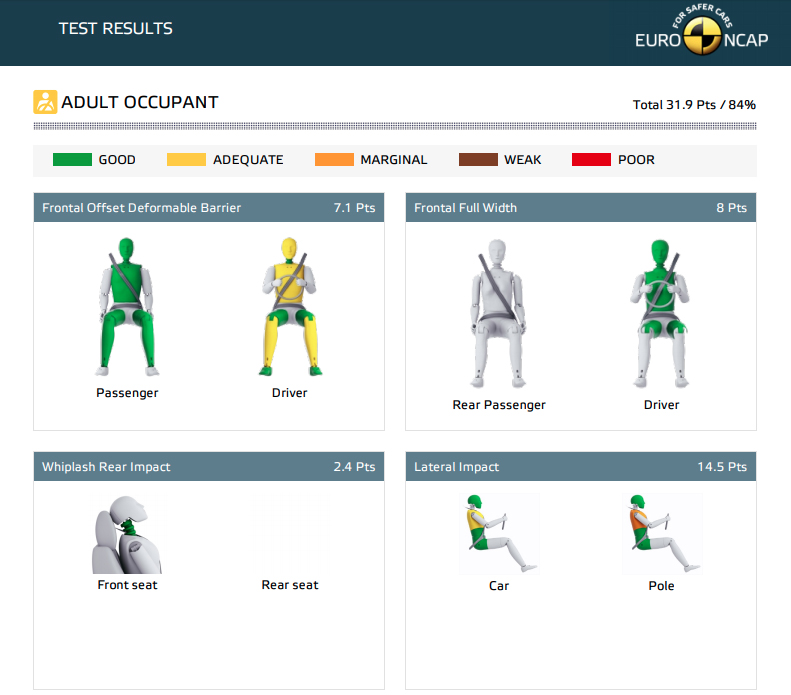This screenshot has height=695, width=791.
Task: Click the full width rear passenger dummy
Action: click(x=499, y=313)
